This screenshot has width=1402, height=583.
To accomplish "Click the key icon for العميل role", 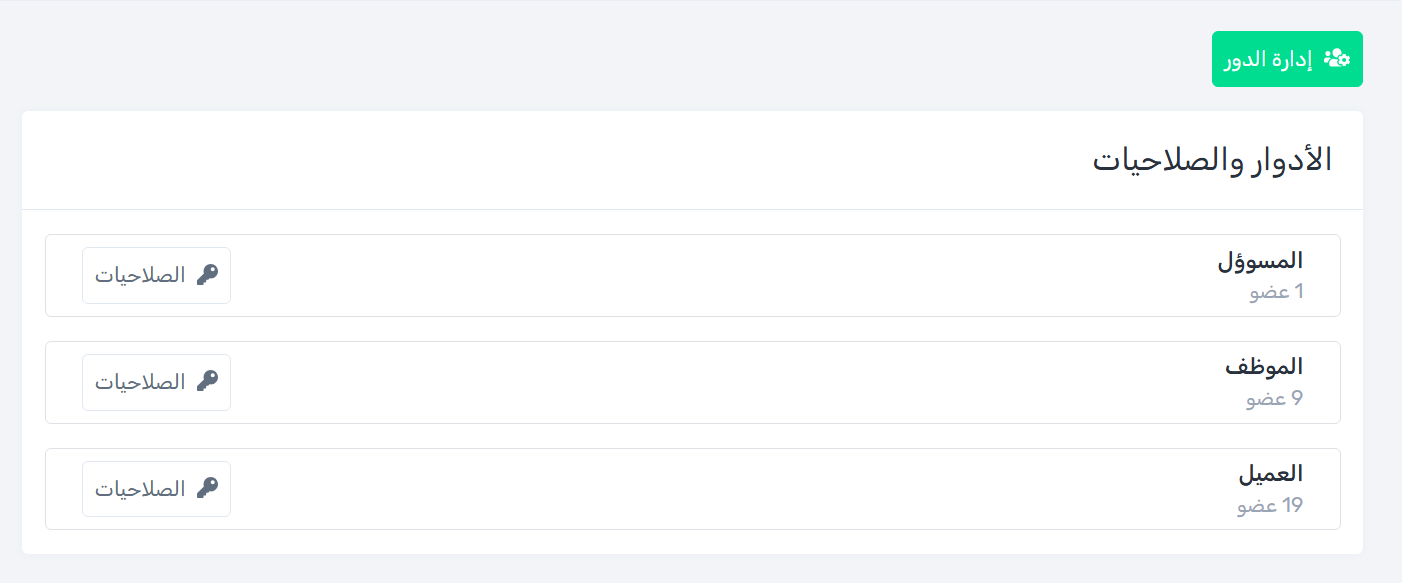I will click(x=207, y=489).
